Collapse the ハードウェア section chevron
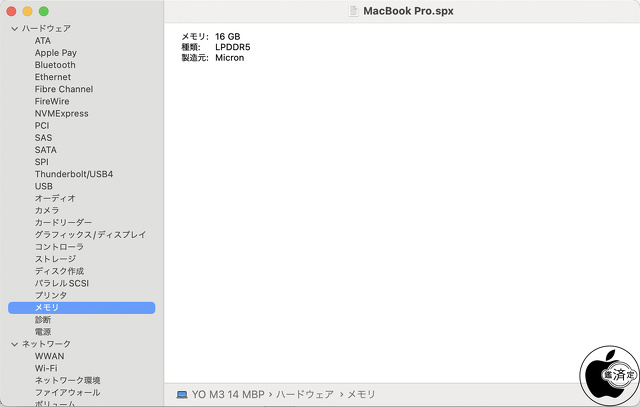 [15, 29]
